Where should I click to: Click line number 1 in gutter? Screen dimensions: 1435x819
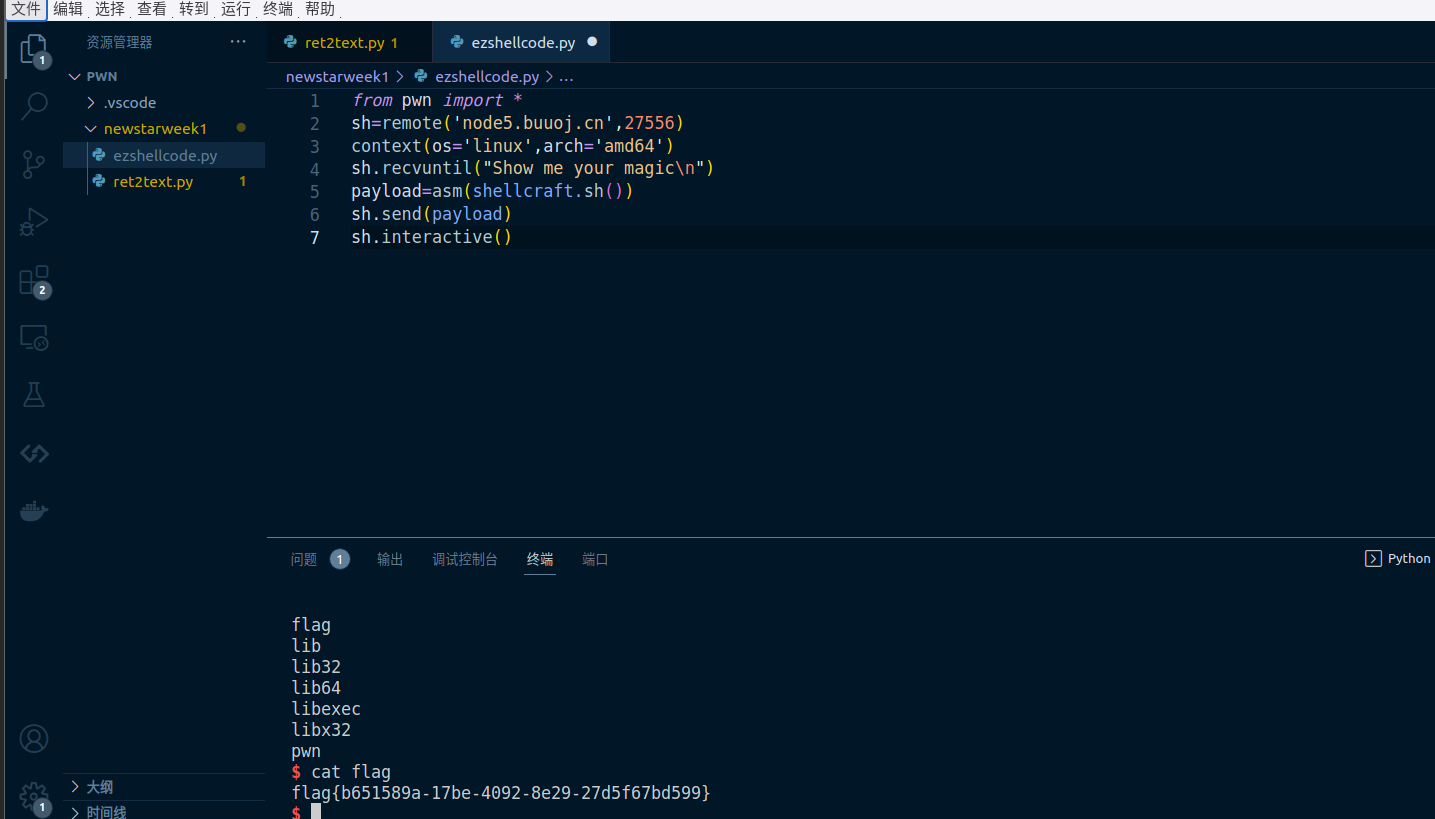(315, 101)
